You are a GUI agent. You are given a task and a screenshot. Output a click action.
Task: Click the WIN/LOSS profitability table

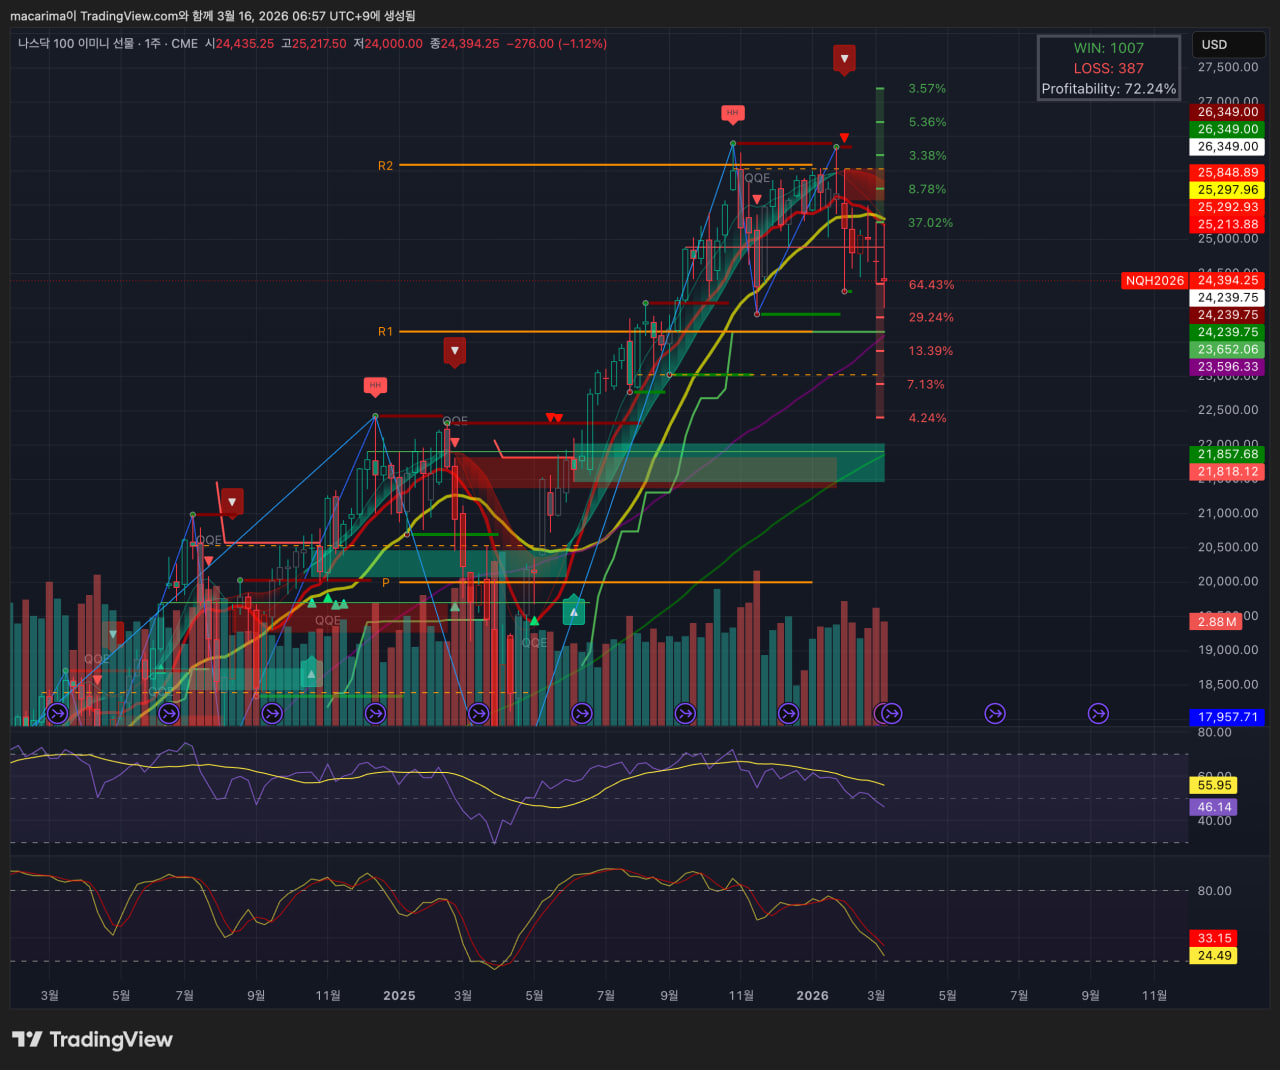[x=1108, y=68]
